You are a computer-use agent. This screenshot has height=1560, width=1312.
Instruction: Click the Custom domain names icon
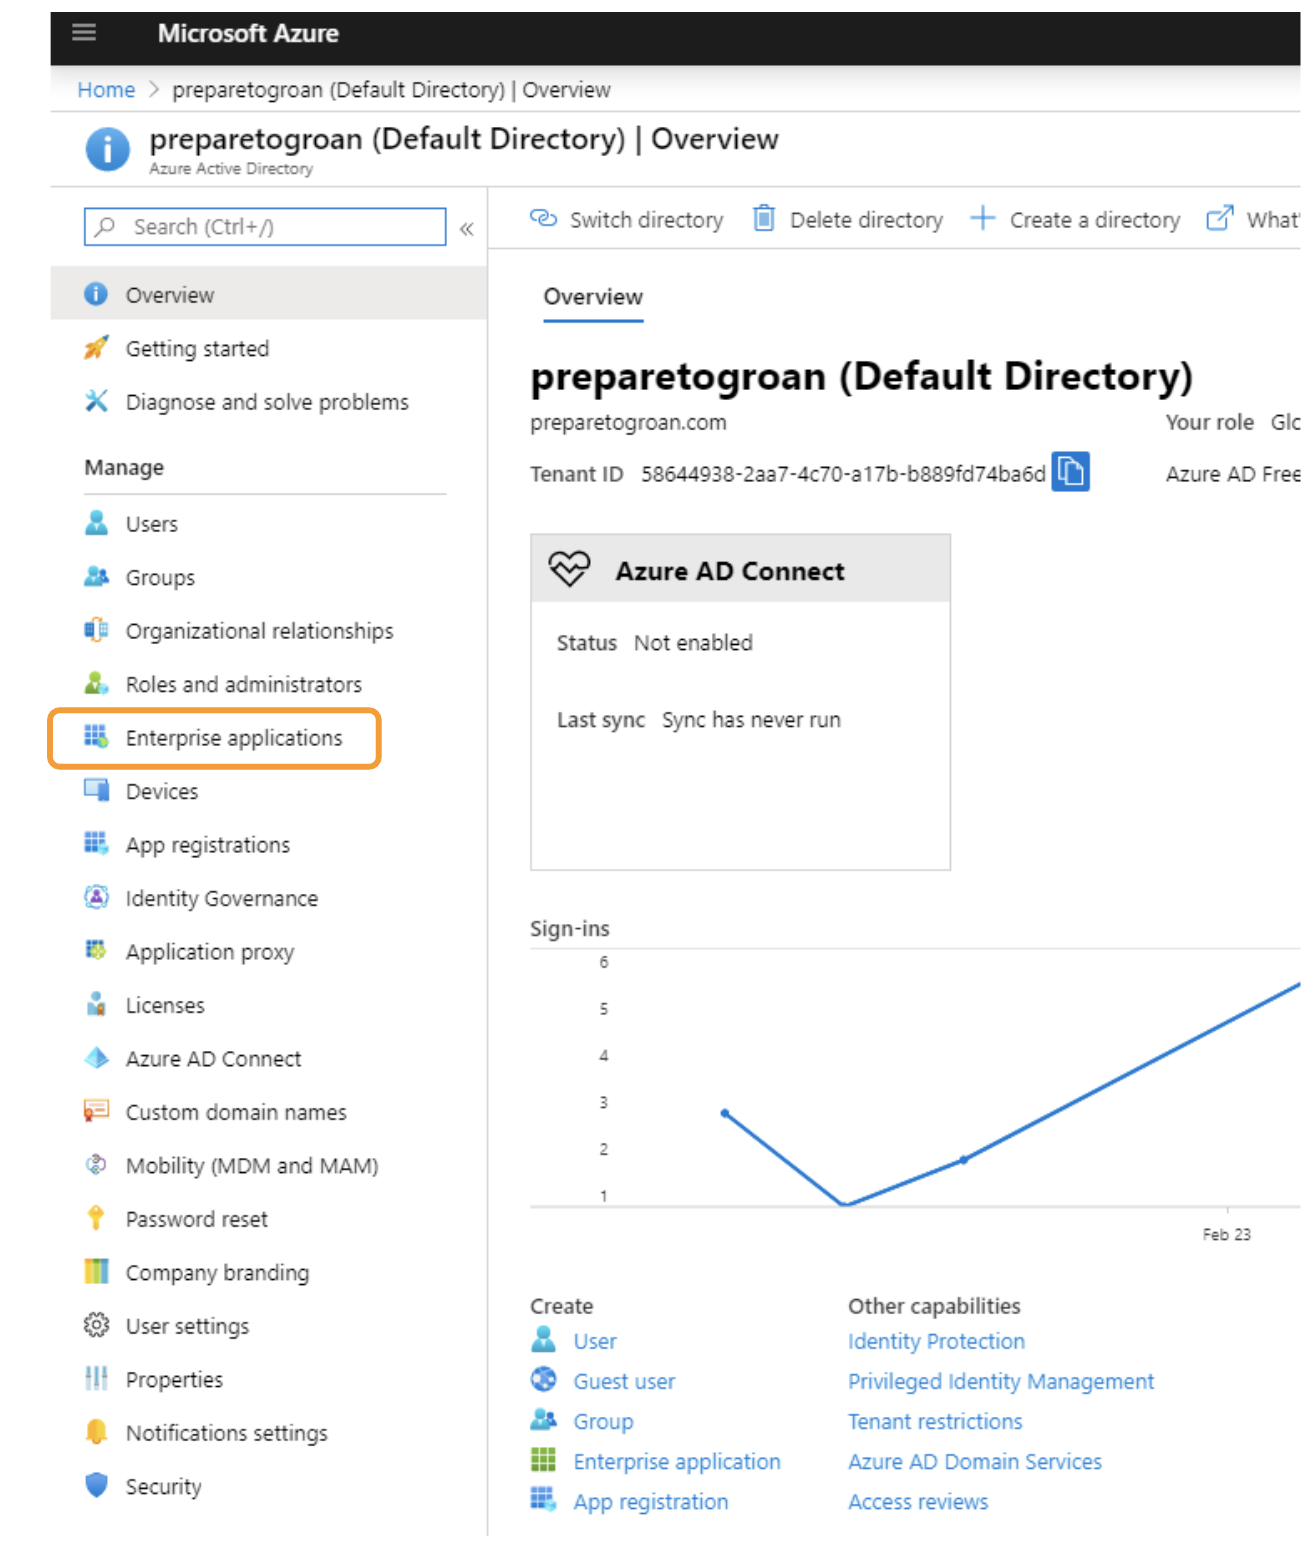coord(96,1112)
